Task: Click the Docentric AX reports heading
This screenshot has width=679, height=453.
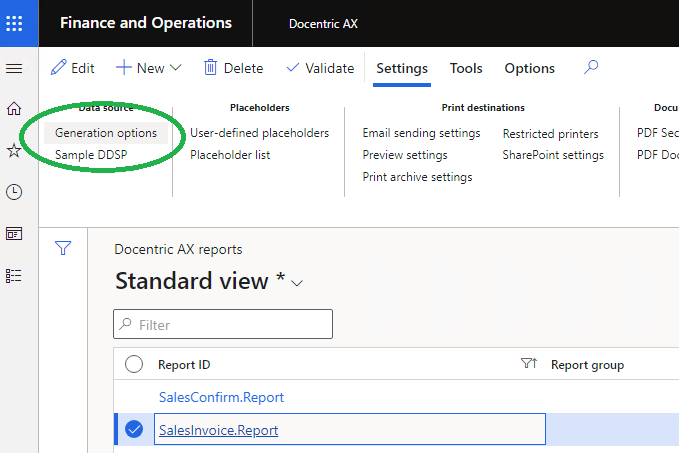Action: point(178,249)
